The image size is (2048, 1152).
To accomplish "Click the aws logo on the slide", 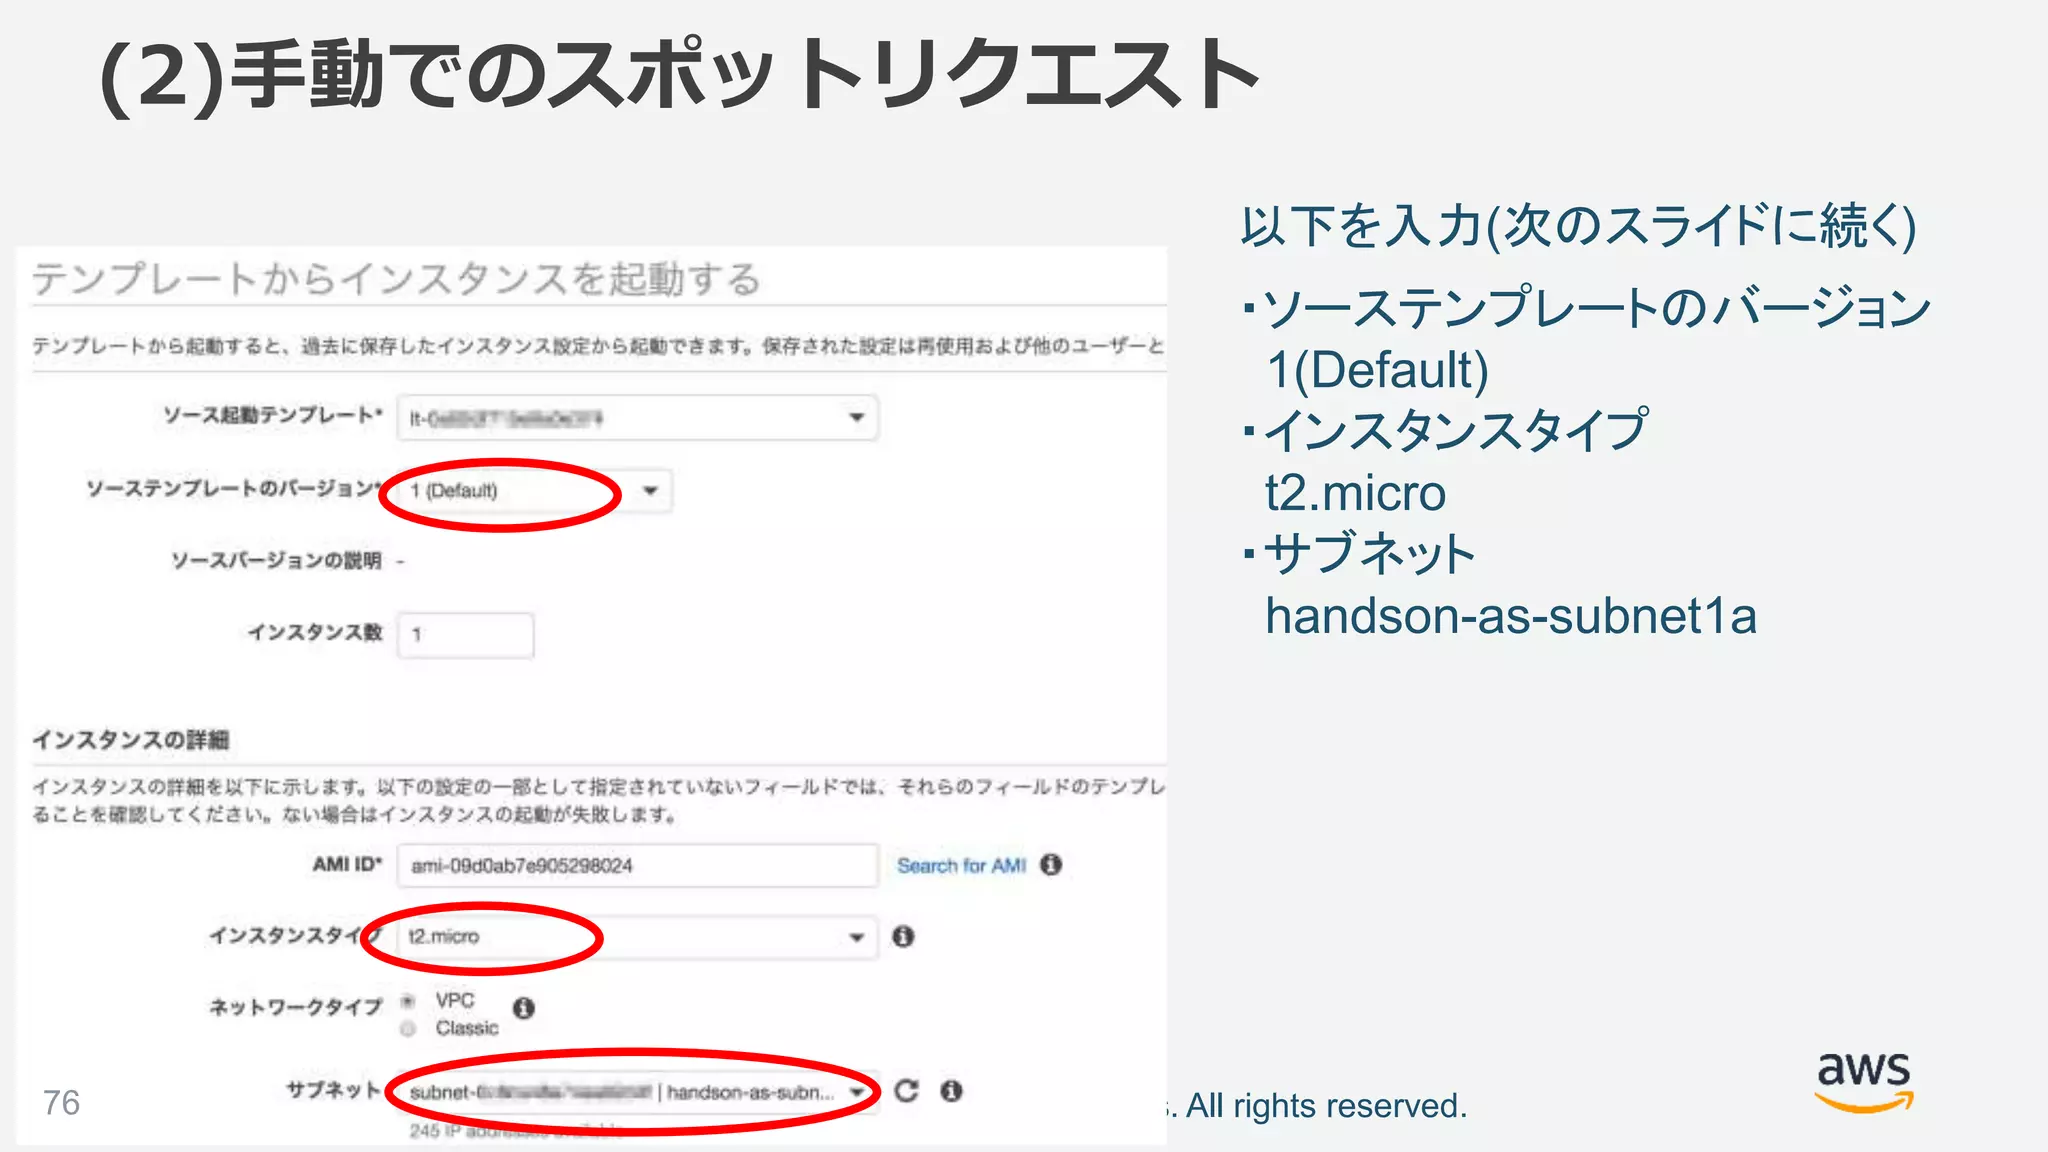I will (1864, 1082).
